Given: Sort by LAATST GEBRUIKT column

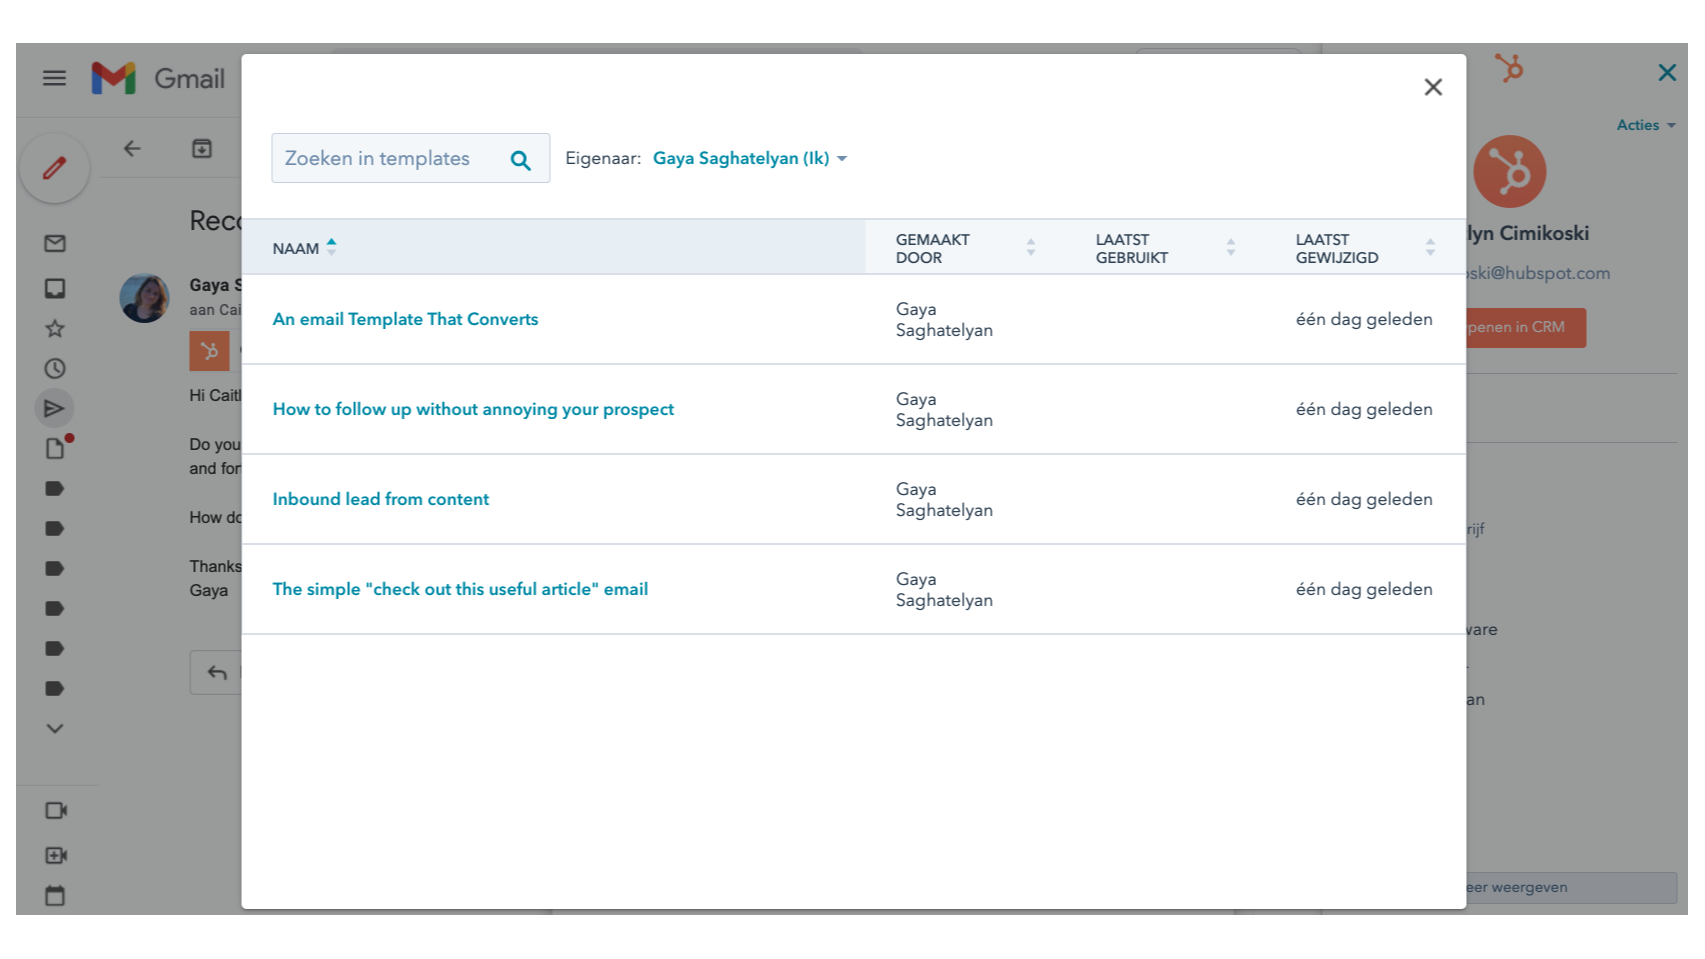Looking at the screenshot, I should pyautogui.click(x=1165, y=248).
